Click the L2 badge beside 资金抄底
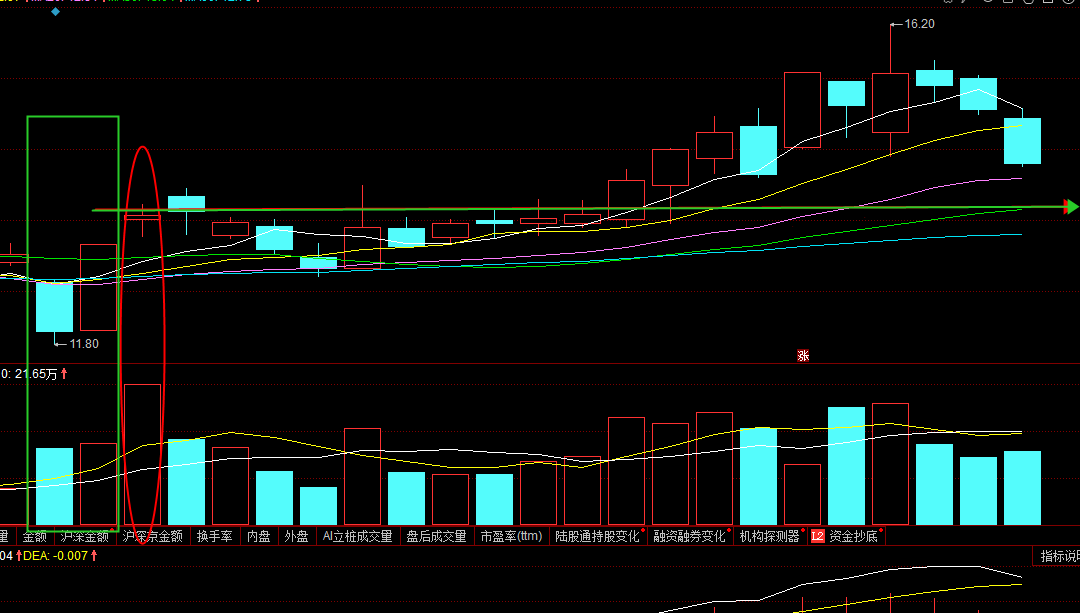The height and width of the screenshot is (613, 1080). point(818,536)
